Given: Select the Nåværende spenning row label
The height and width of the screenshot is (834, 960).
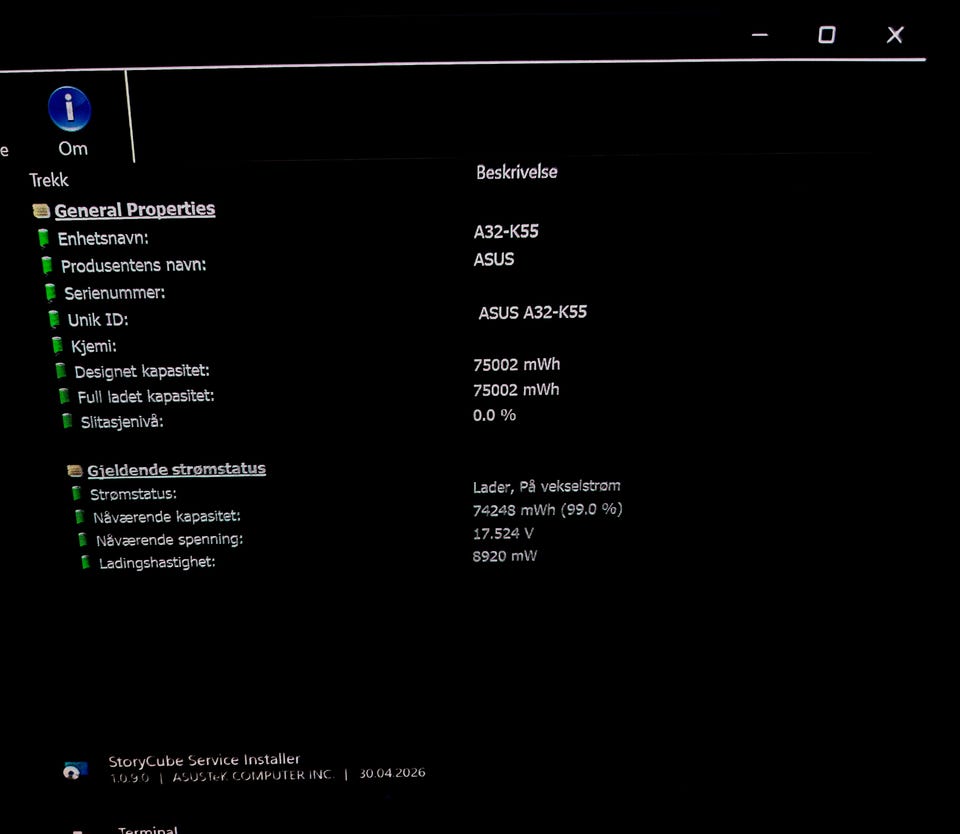Looking at the screenshot, I should tap(170, 539).
